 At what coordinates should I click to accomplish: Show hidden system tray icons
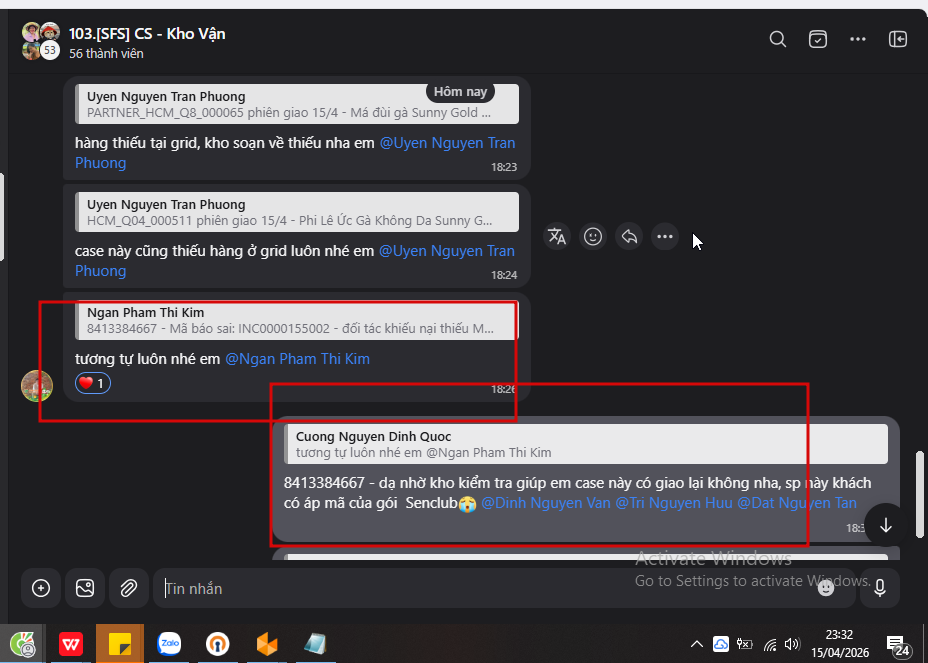(697, 644)
